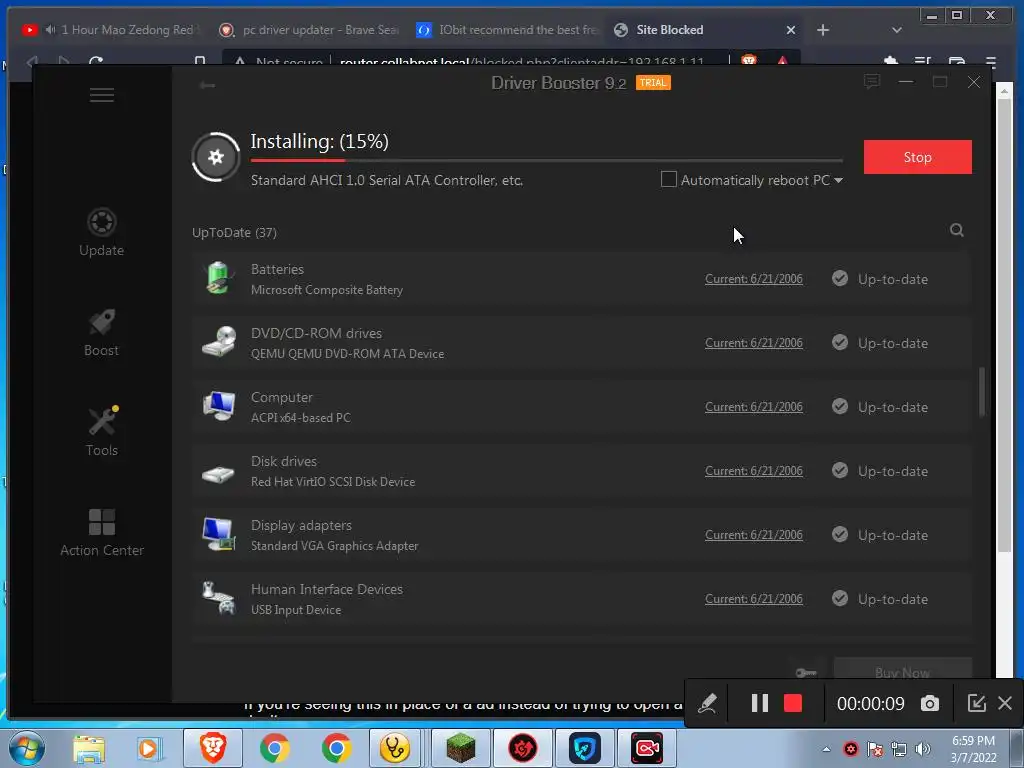Viewport: 1024px width, 768px height.
Task: Click the Standard VGA Graphics Adapter text
Action: pos(334,546)
